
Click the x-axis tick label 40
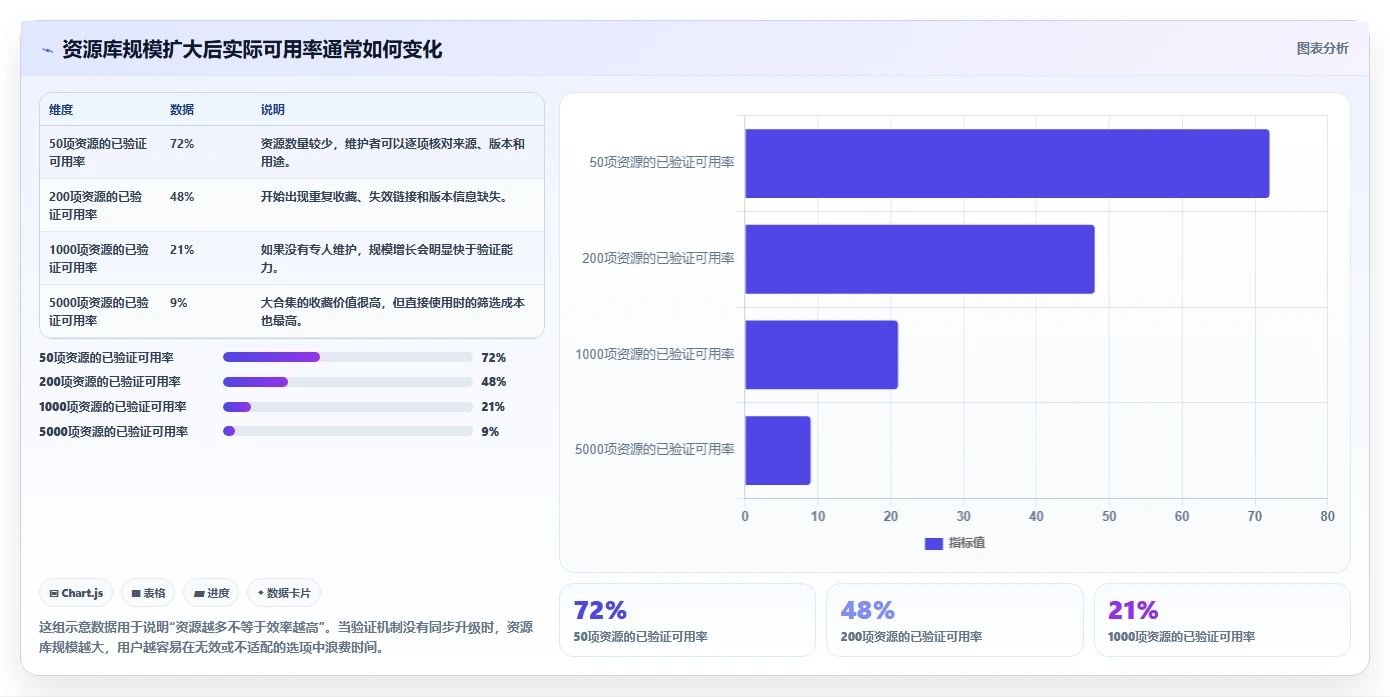point(1036,516)
